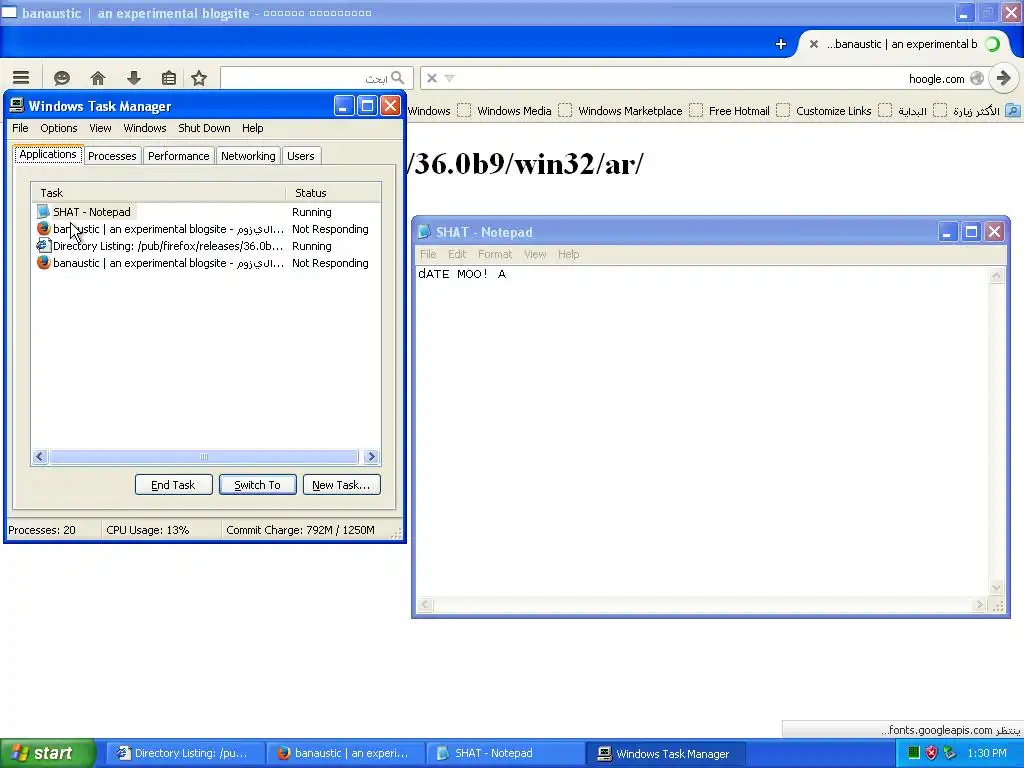
Task: Open Task Manager Windows menu
Action: click(145, 128)
